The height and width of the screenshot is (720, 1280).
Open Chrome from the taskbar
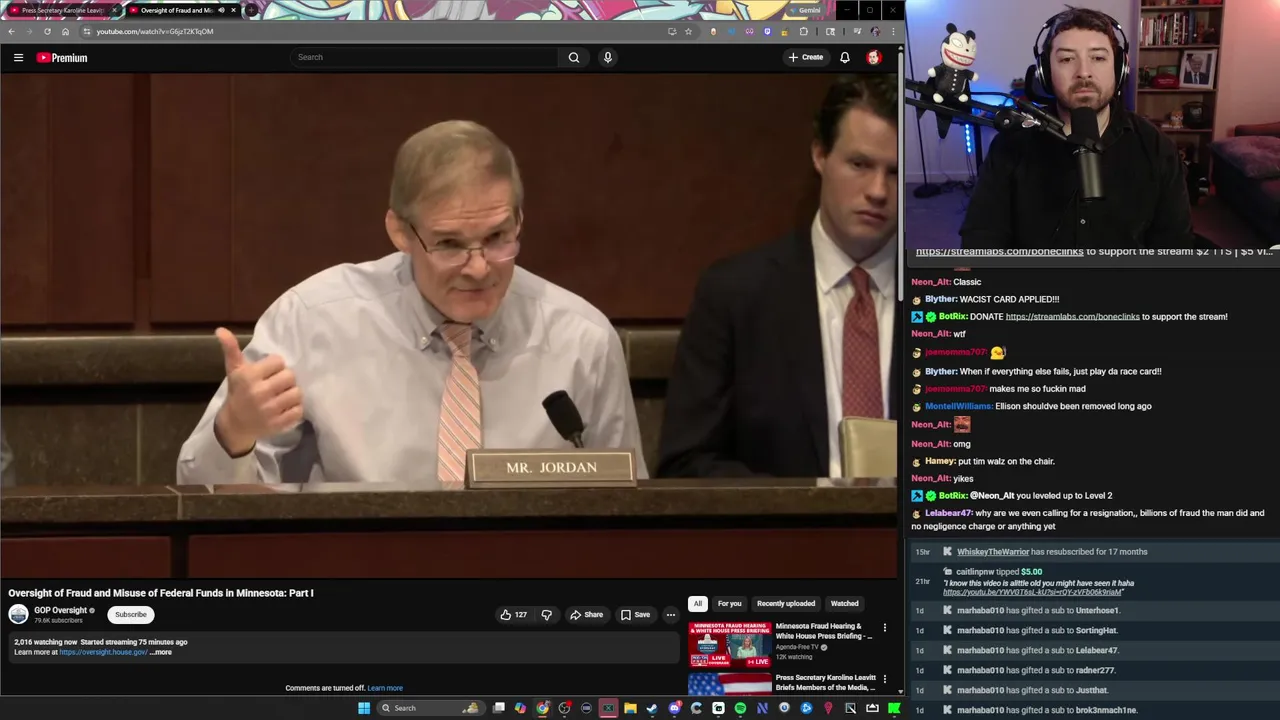coord(542,708)
